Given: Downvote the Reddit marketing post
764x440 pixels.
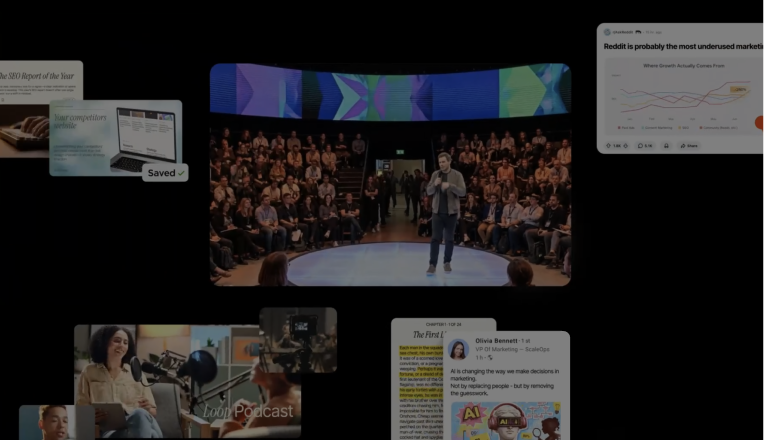Looking at the screenshot, I should point(625,146).
